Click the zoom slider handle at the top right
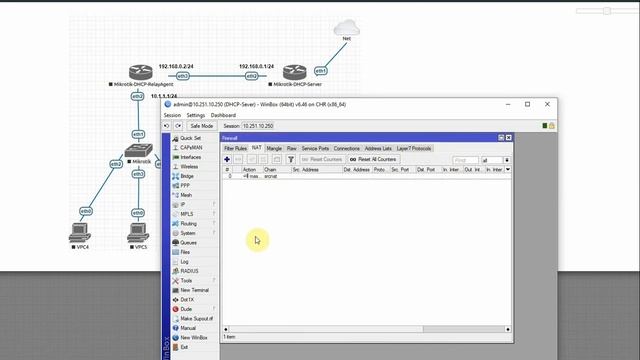The height and width of the screenshot is (360, 640). tap(607, 11)
